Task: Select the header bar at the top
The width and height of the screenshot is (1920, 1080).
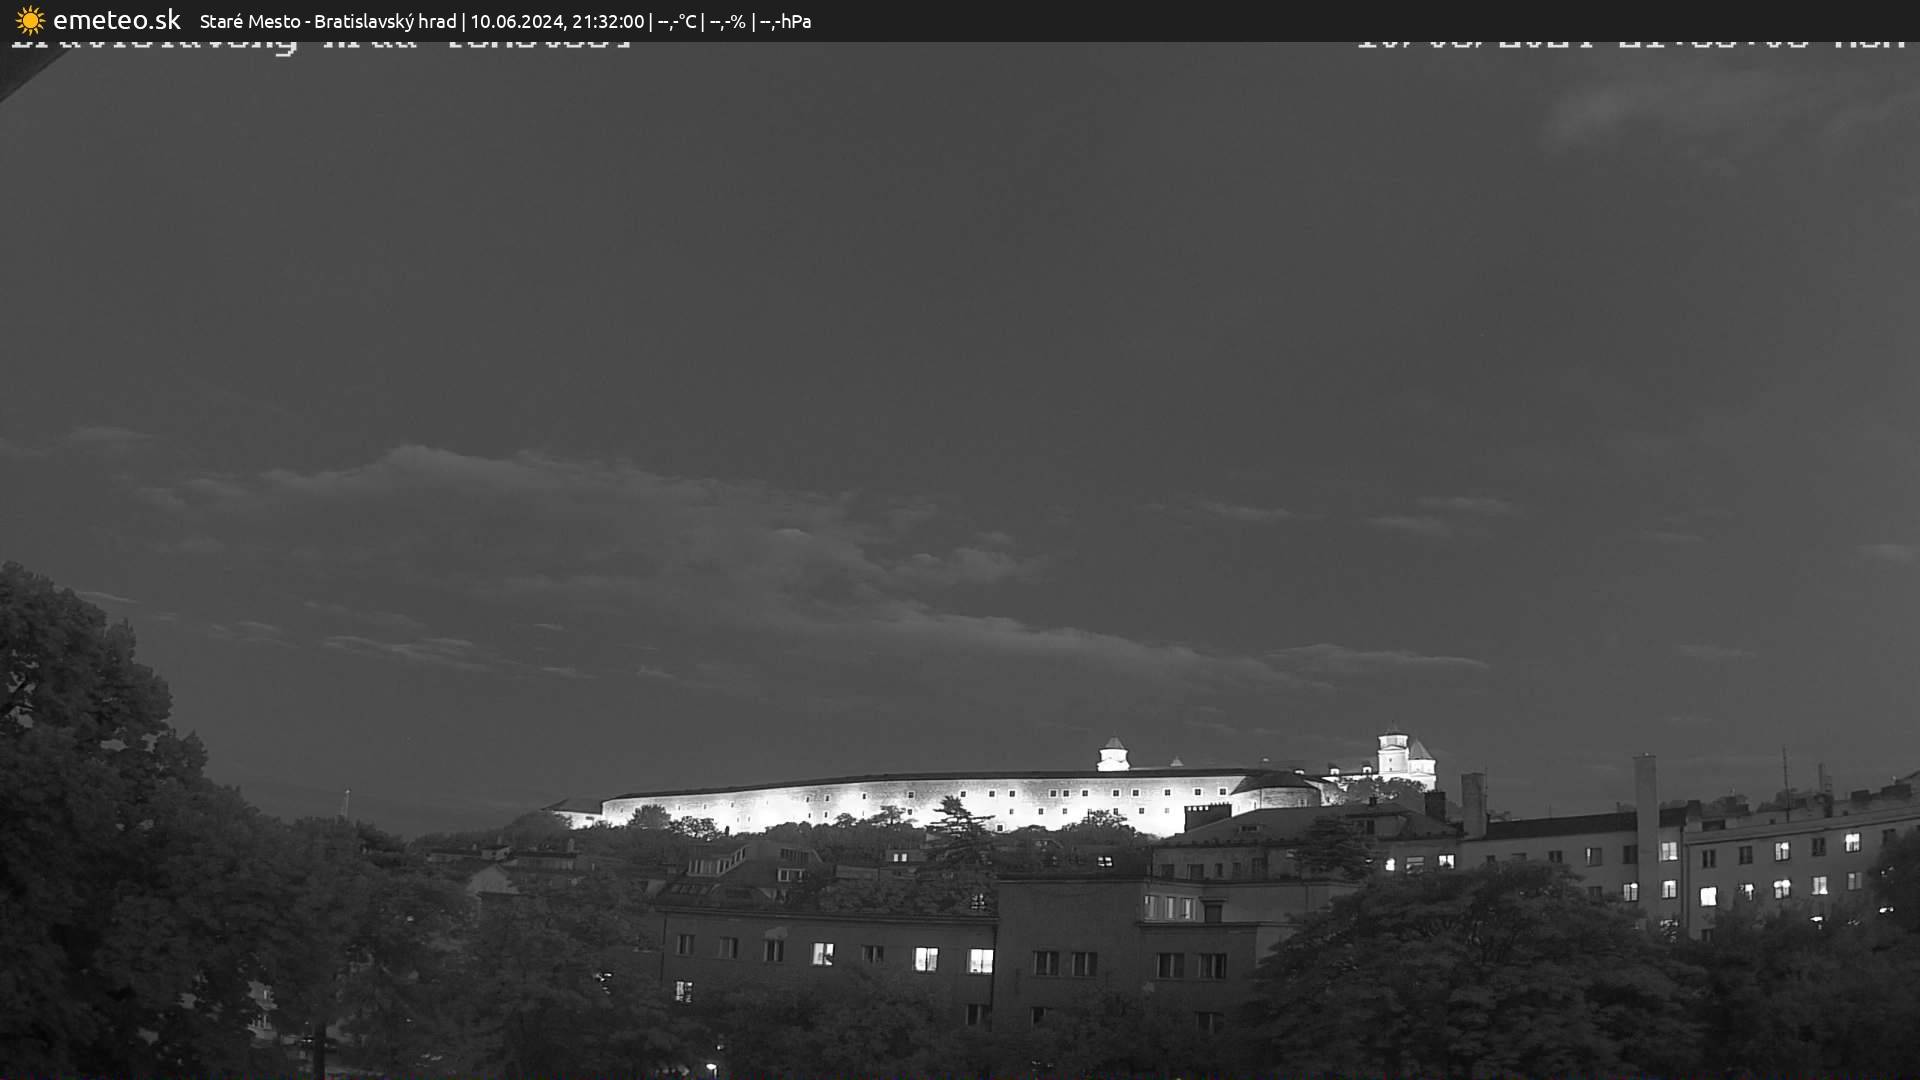Action: tap(960, 20)
